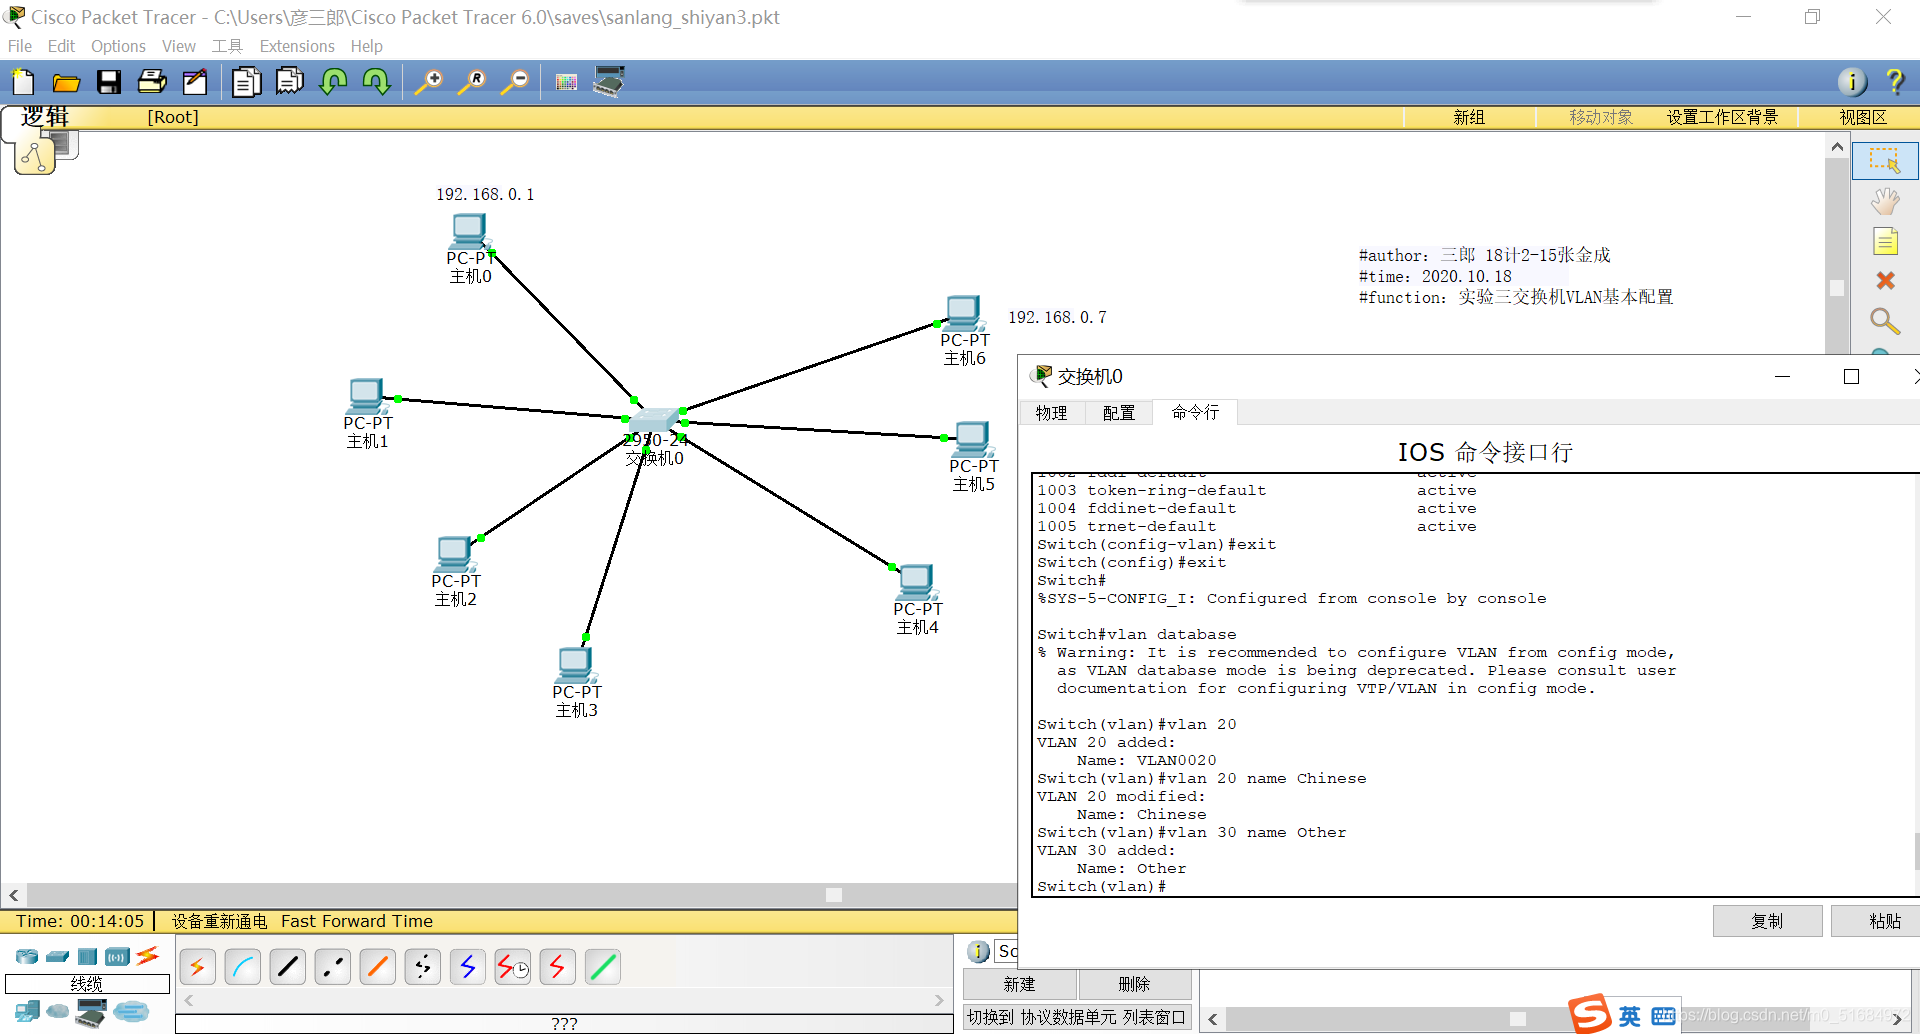This screenshot has width=1920, height=1034.
Task: Save the file with the floppy disk icon
Action: point(109,82)
